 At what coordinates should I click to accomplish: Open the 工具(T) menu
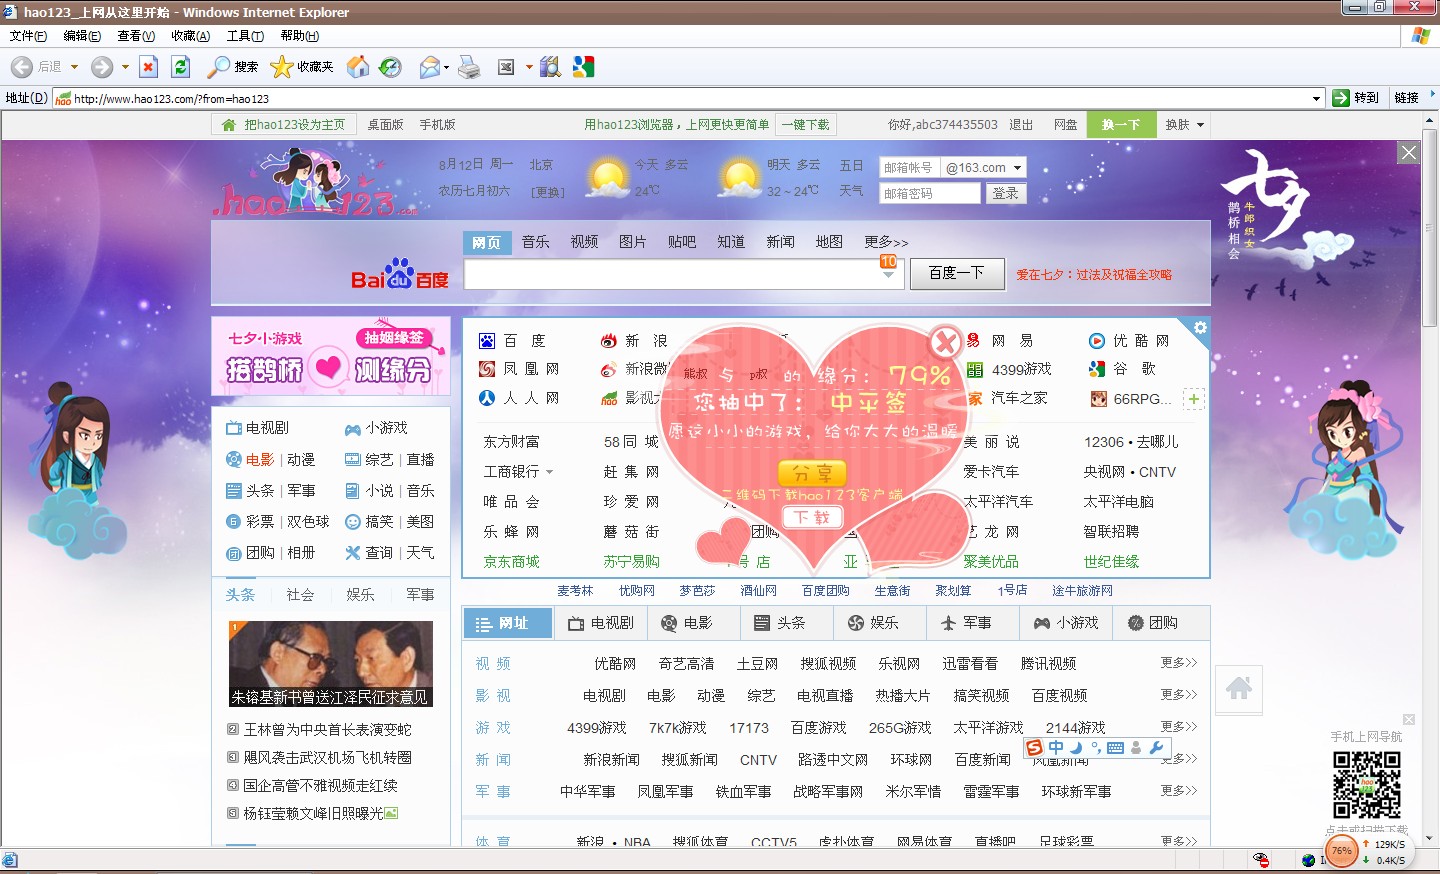click(245, 36)
